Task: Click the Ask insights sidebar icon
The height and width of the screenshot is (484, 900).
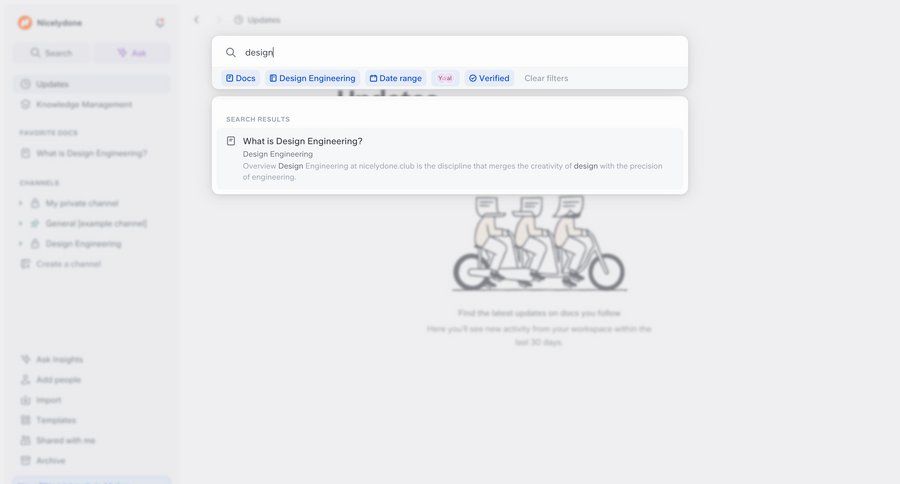Action: coord(25,359)
